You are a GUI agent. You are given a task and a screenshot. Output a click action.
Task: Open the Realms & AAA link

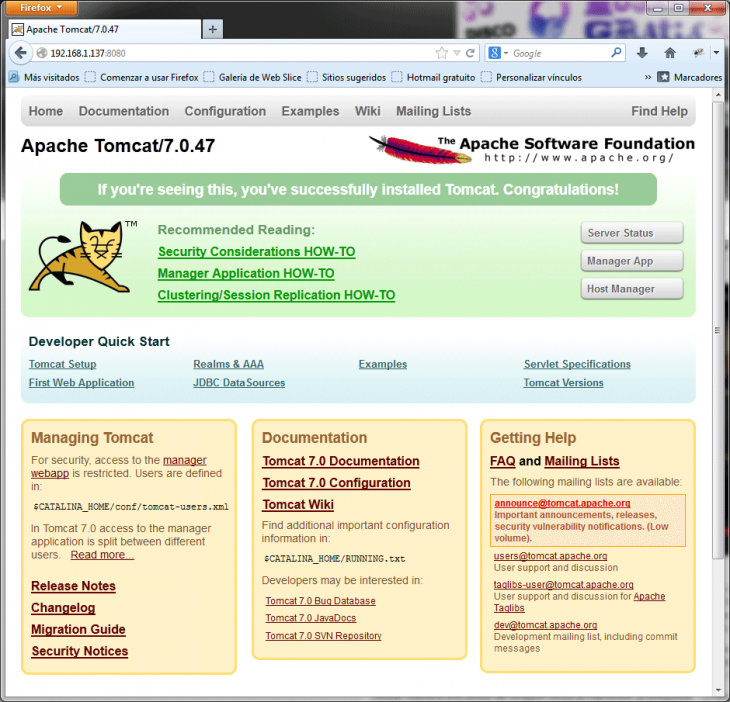[229, 364]
